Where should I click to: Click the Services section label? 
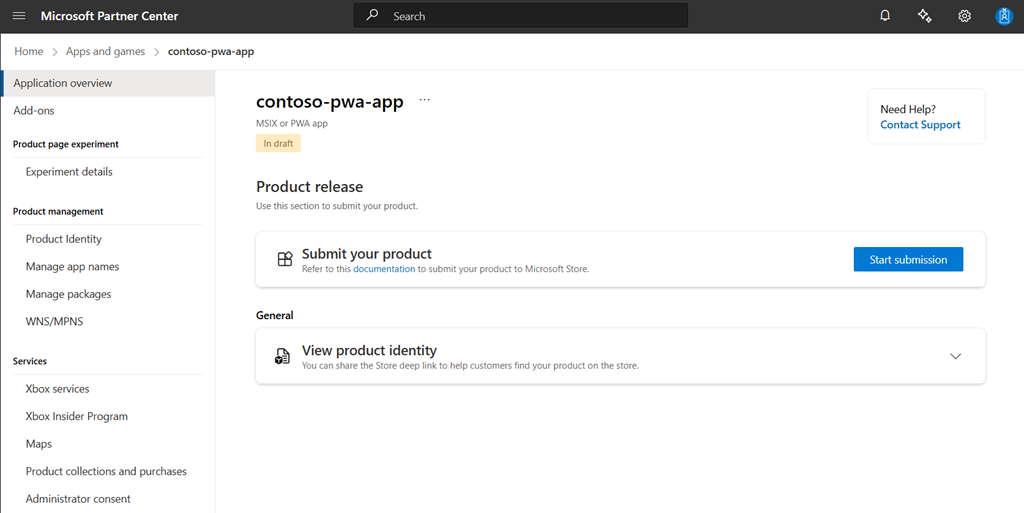(x=30, y=361)
